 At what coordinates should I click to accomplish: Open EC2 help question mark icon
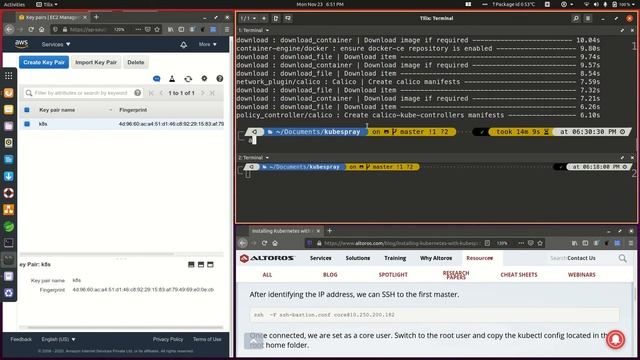pyautogui.click(x=220, y=78)
